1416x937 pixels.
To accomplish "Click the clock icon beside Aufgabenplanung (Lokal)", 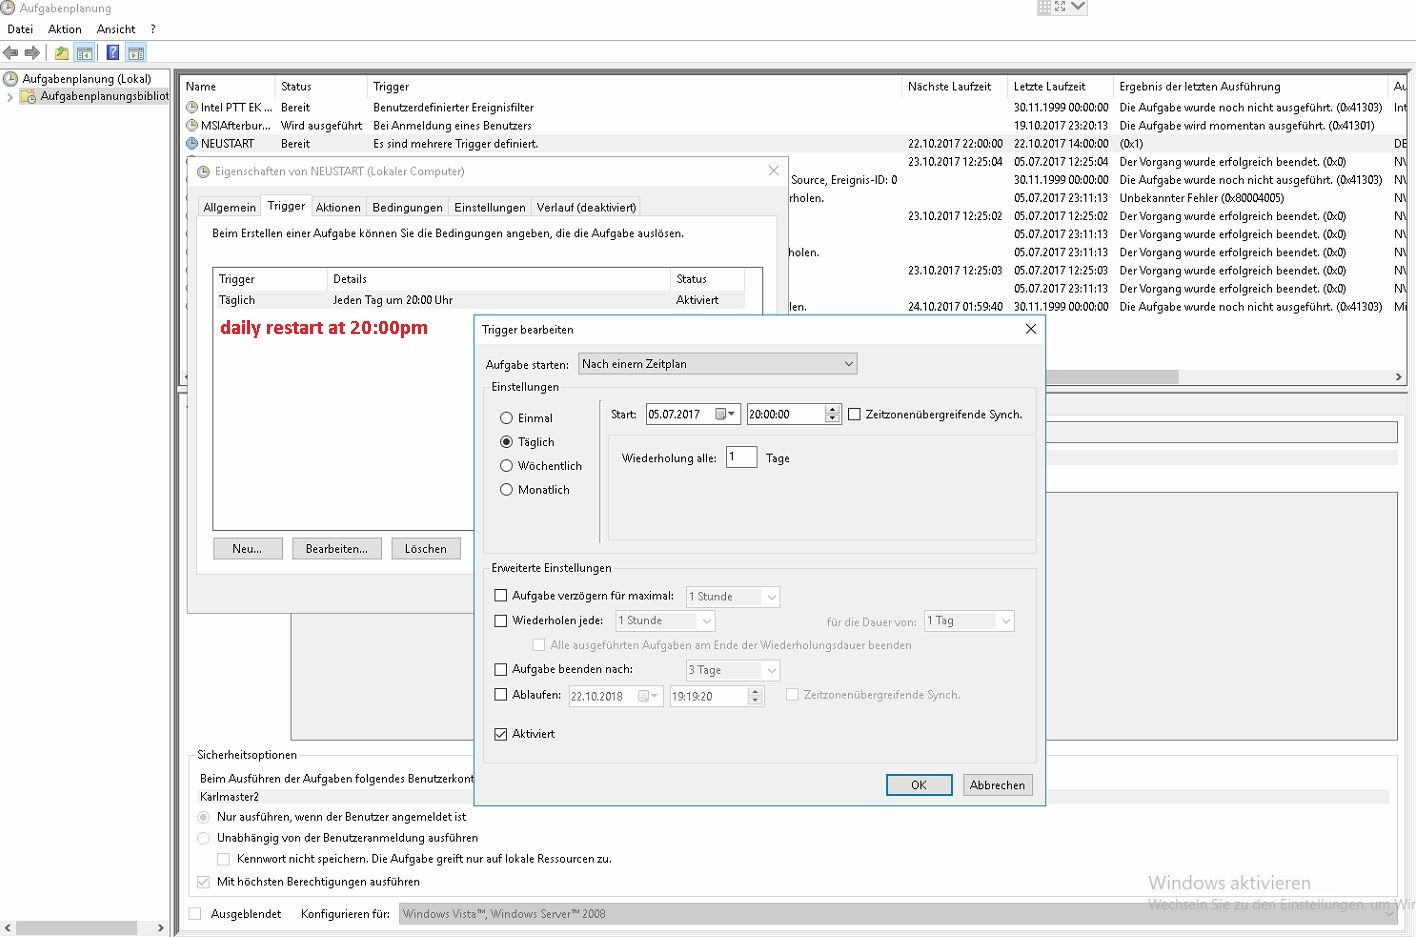I will pyautogui.click(x=11, y=79).
